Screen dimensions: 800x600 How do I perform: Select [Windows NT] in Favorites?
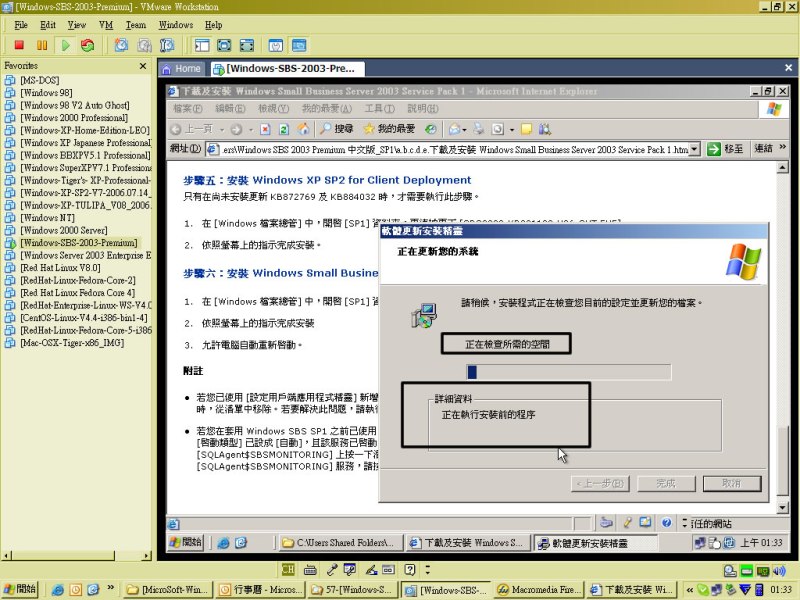[x=47, y=218]
